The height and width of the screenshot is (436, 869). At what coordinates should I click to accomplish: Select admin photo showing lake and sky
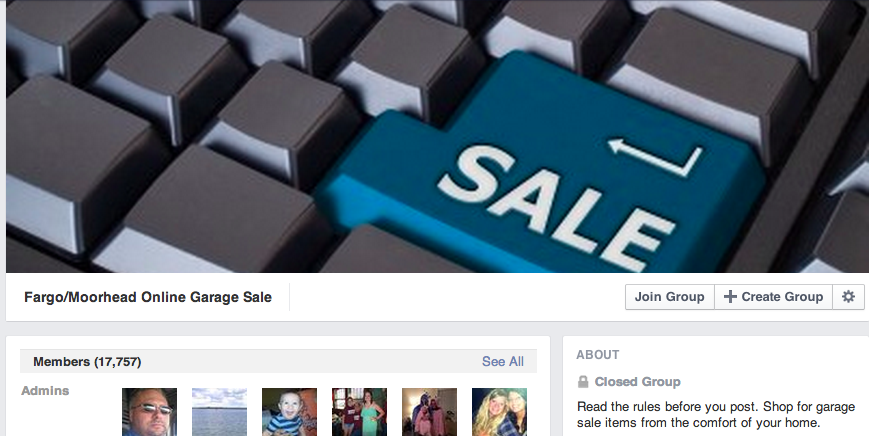pos(219,412)
